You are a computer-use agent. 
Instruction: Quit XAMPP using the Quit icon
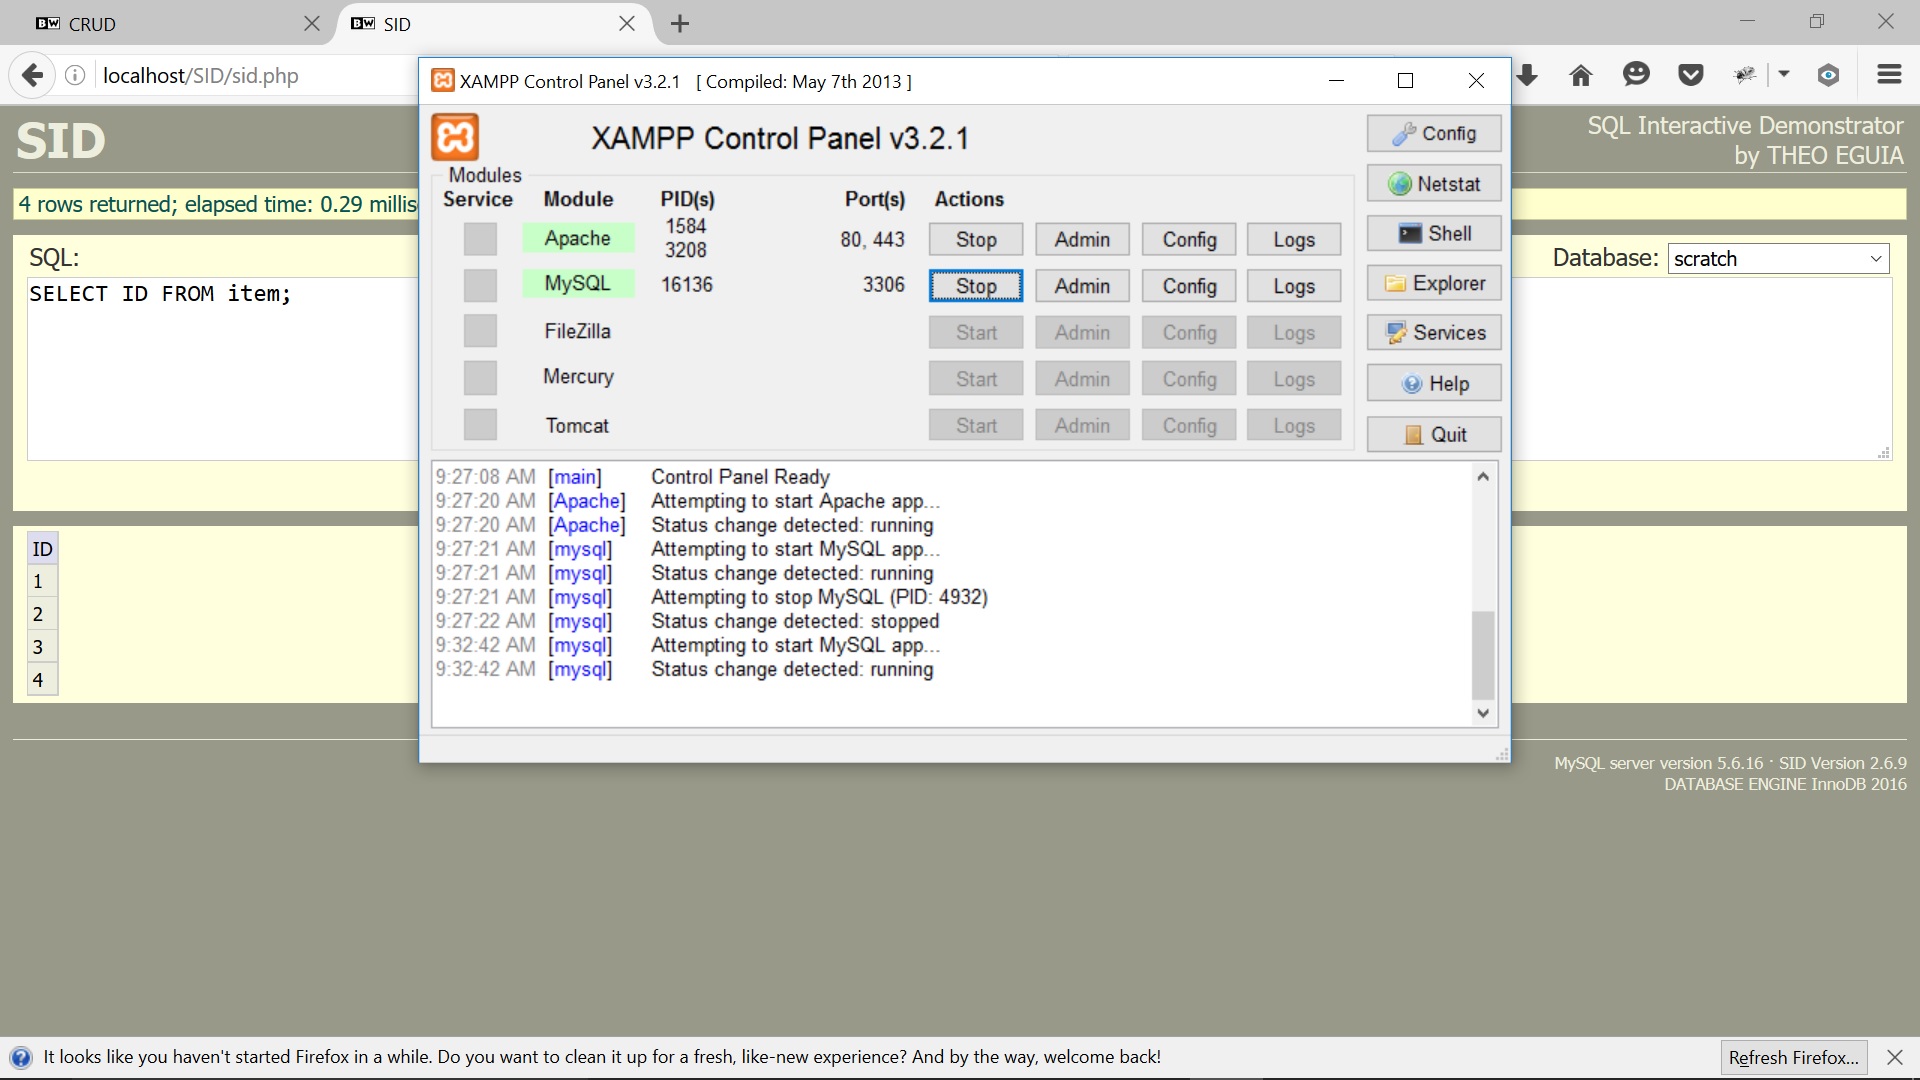[x=1412, y=434]
